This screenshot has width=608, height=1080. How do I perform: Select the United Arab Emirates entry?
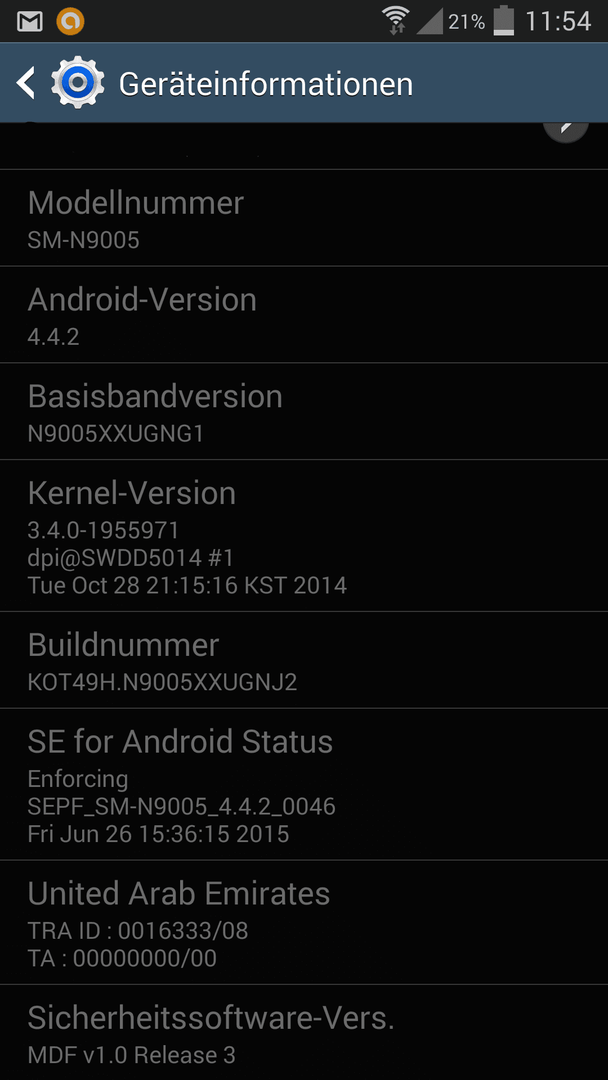click(x=304, y=922)
